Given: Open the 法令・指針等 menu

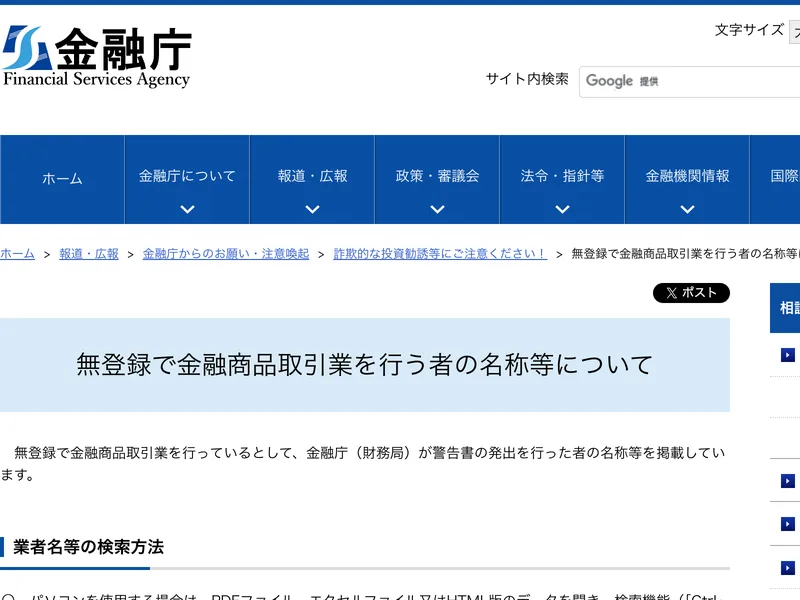Looking at the screenshot, I should click(562, 177).
